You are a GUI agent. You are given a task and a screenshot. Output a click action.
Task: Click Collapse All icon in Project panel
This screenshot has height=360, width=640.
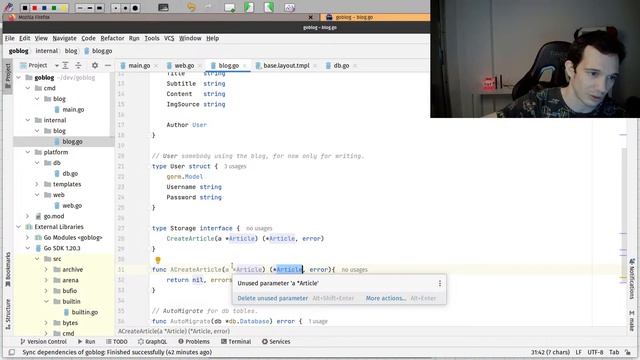click(78, 65)
